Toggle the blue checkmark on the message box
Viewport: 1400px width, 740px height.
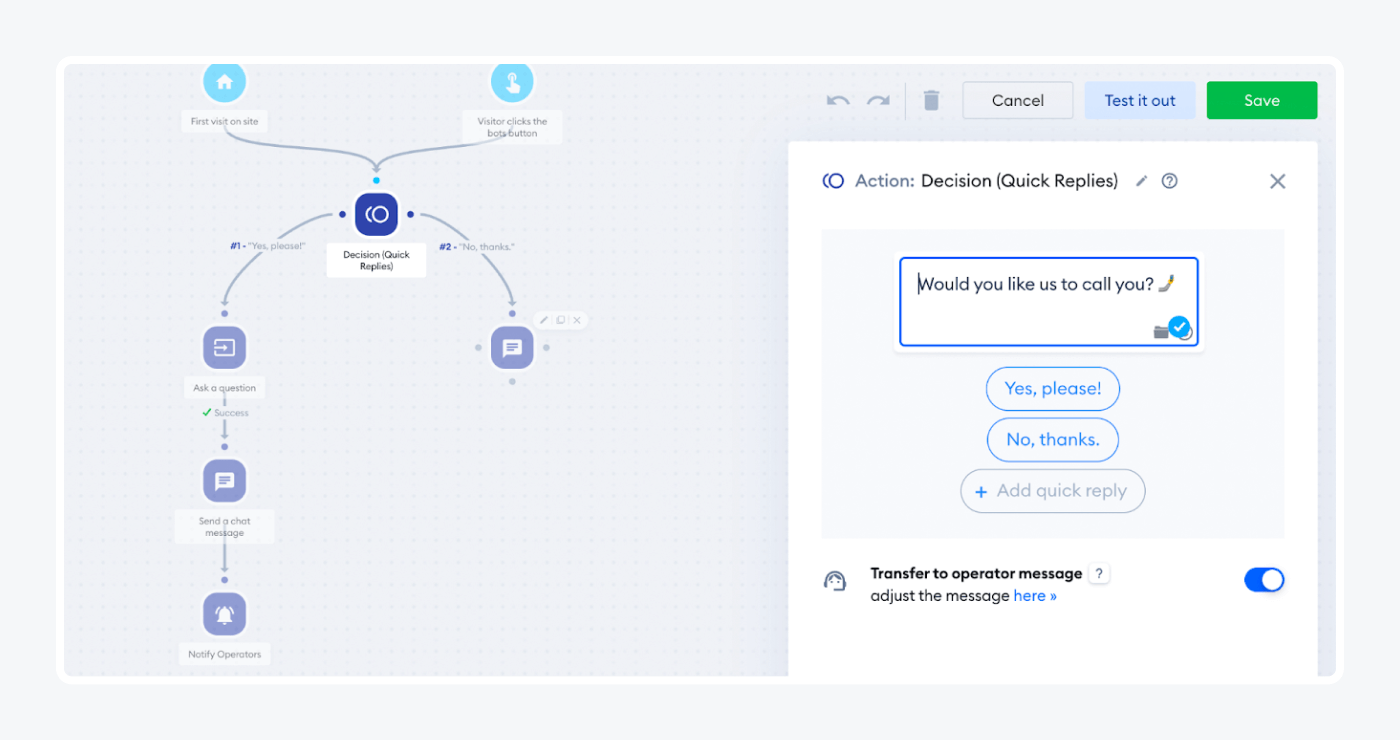[x=1180, y=327]
